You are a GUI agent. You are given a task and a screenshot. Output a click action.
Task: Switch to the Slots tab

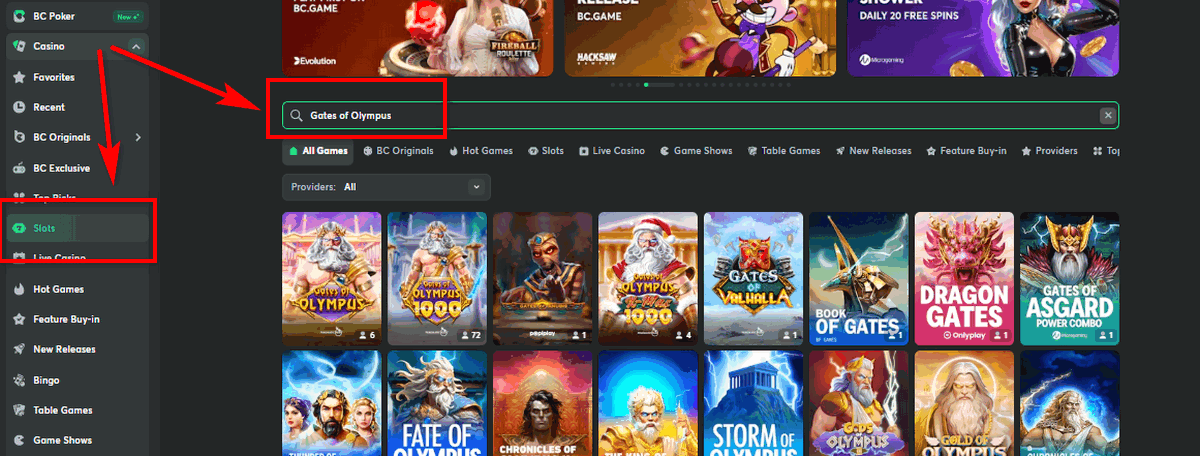click(x=546, y=151)
